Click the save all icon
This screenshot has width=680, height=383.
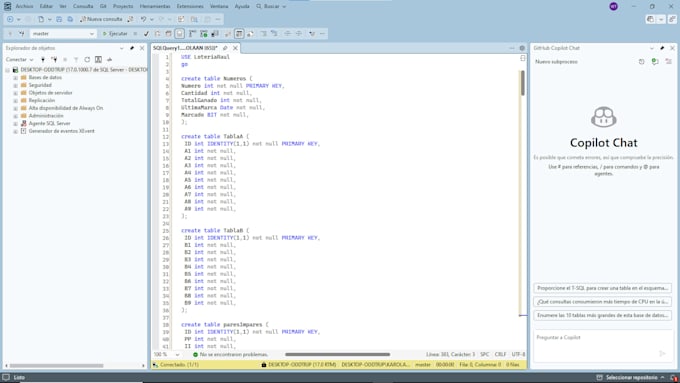(70, 19)
